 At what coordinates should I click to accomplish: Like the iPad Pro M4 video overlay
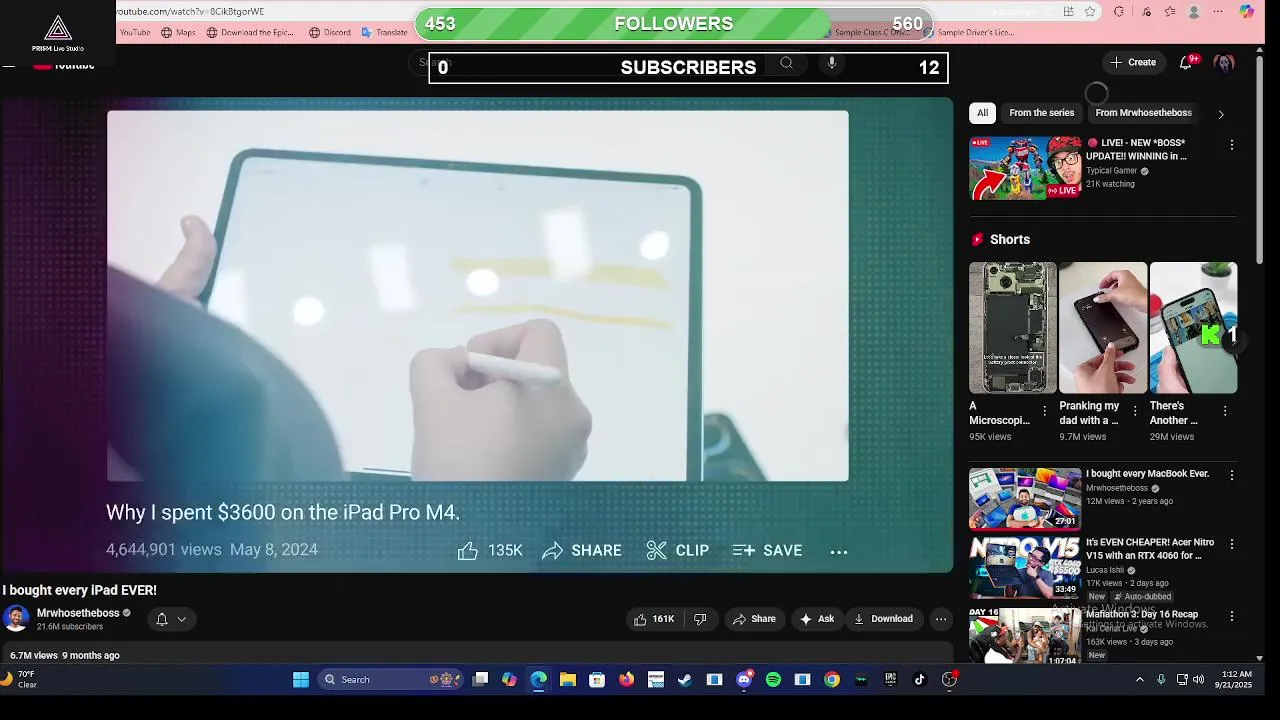[x=490, y=550]
